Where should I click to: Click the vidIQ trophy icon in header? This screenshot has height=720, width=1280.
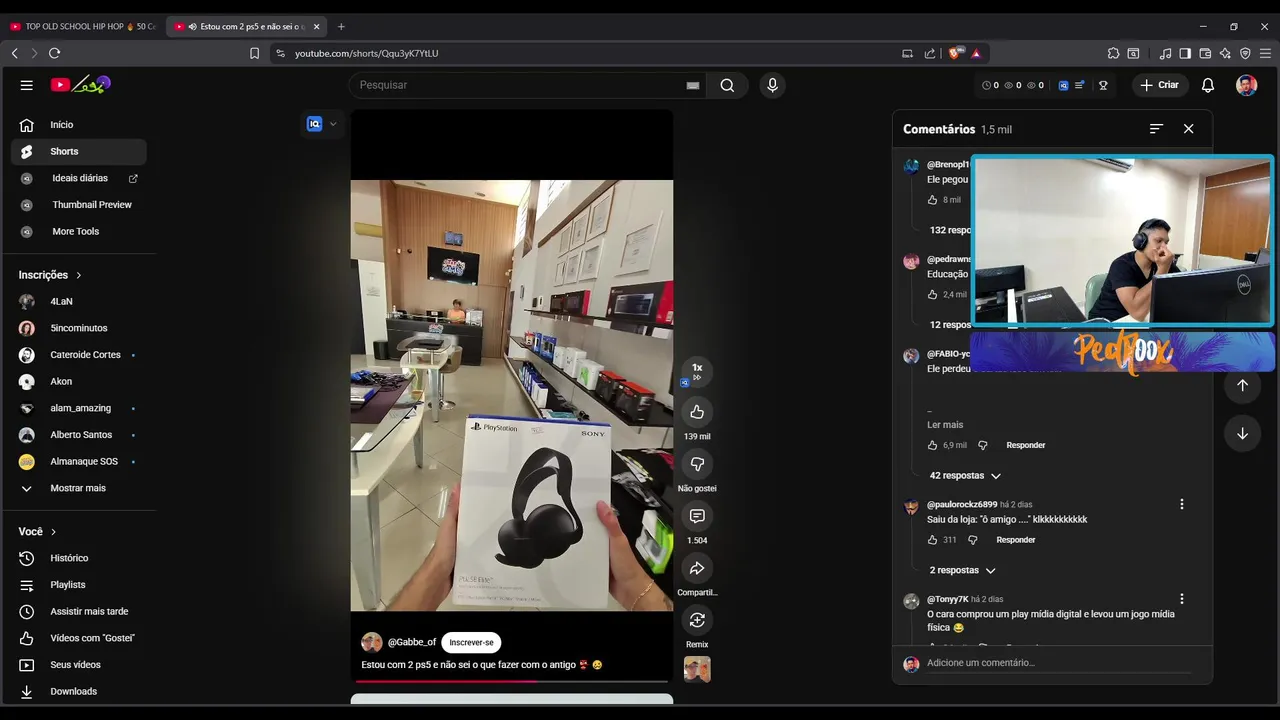[x=1103, y=85]
